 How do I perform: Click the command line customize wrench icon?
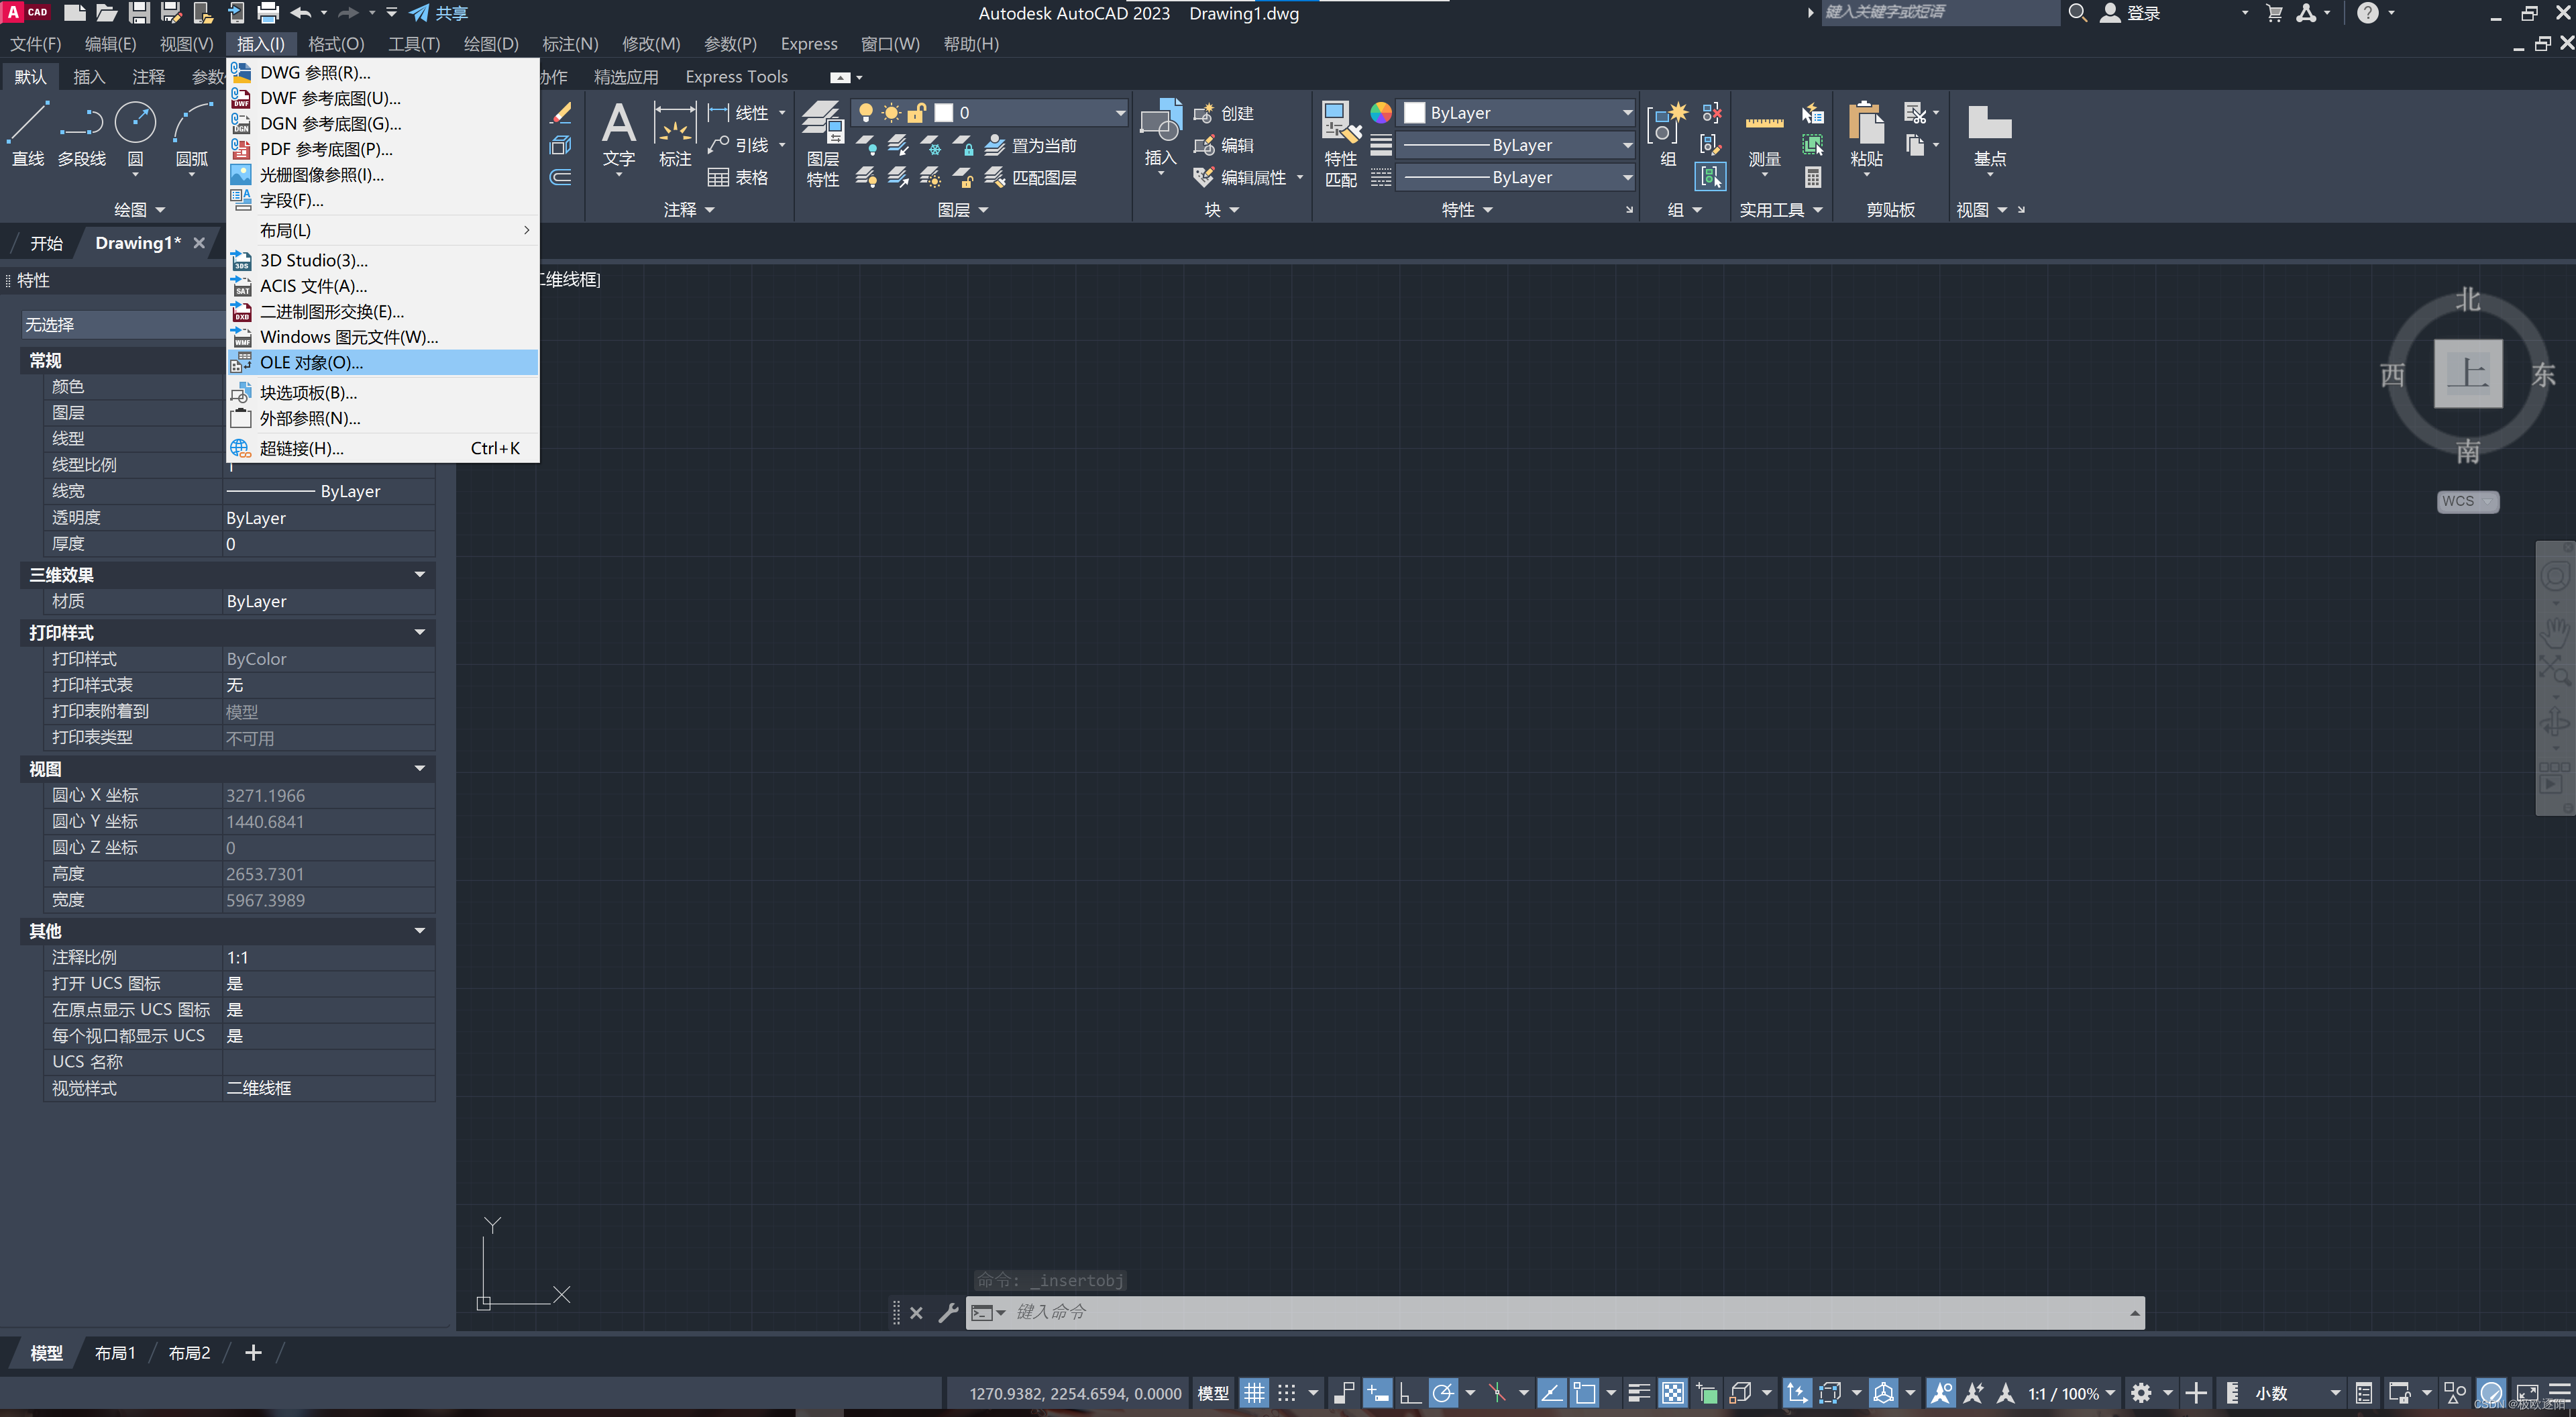point(948,1313)
